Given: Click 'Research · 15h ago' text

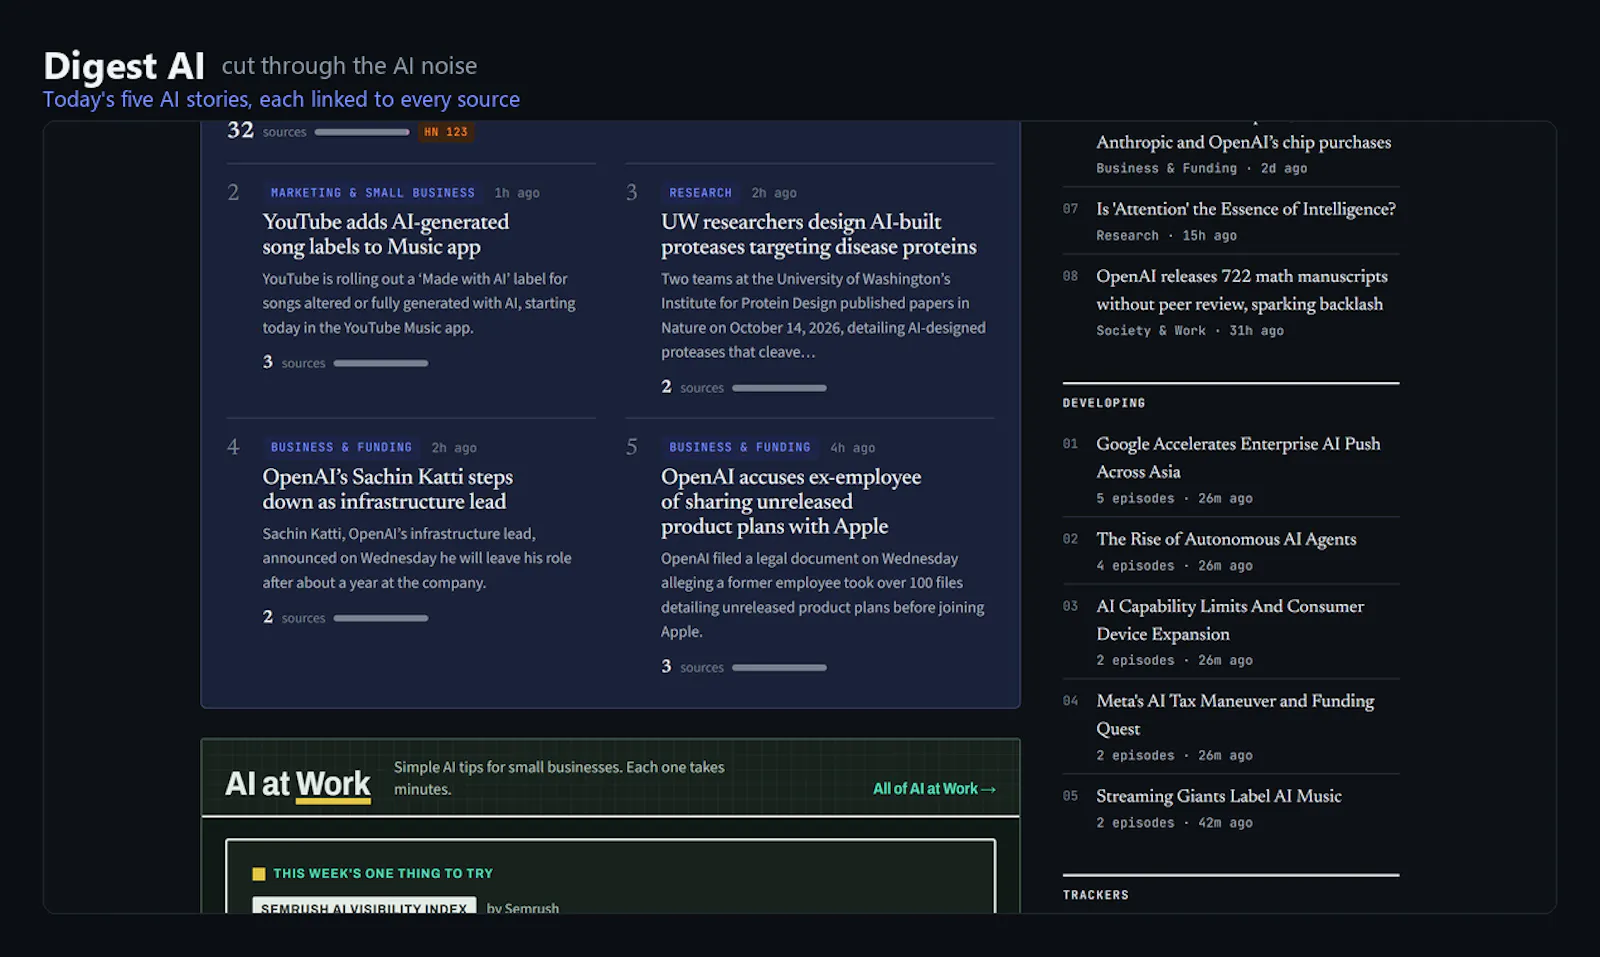Looking at the screenshot, I should (1166, 236).
